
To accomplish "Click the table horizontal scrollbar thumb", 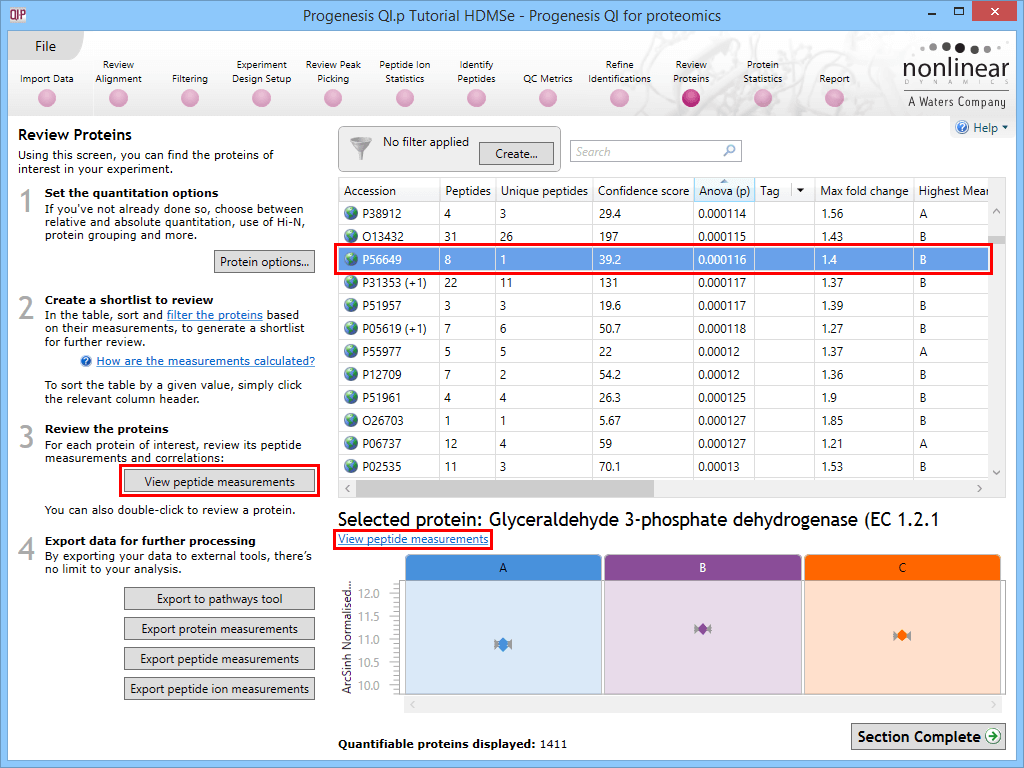I will (504, 488).
